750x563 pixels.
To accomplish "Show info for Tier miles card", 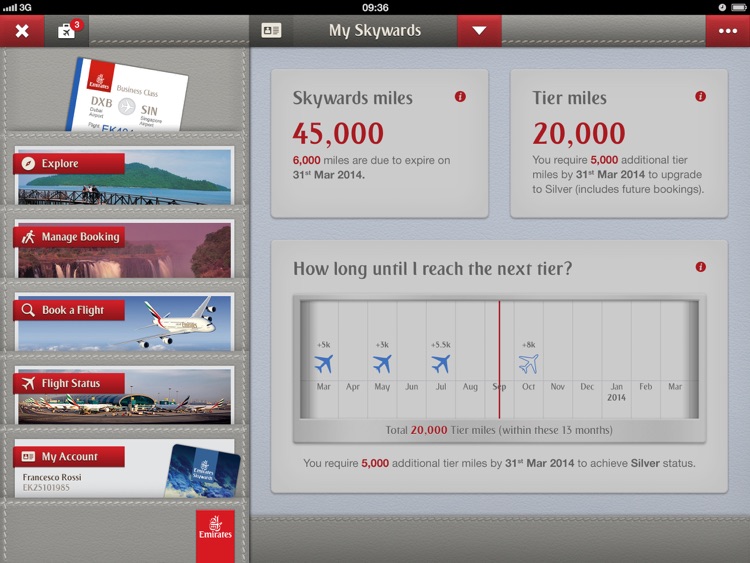I will pyautogui.click(x=700, y=97).
